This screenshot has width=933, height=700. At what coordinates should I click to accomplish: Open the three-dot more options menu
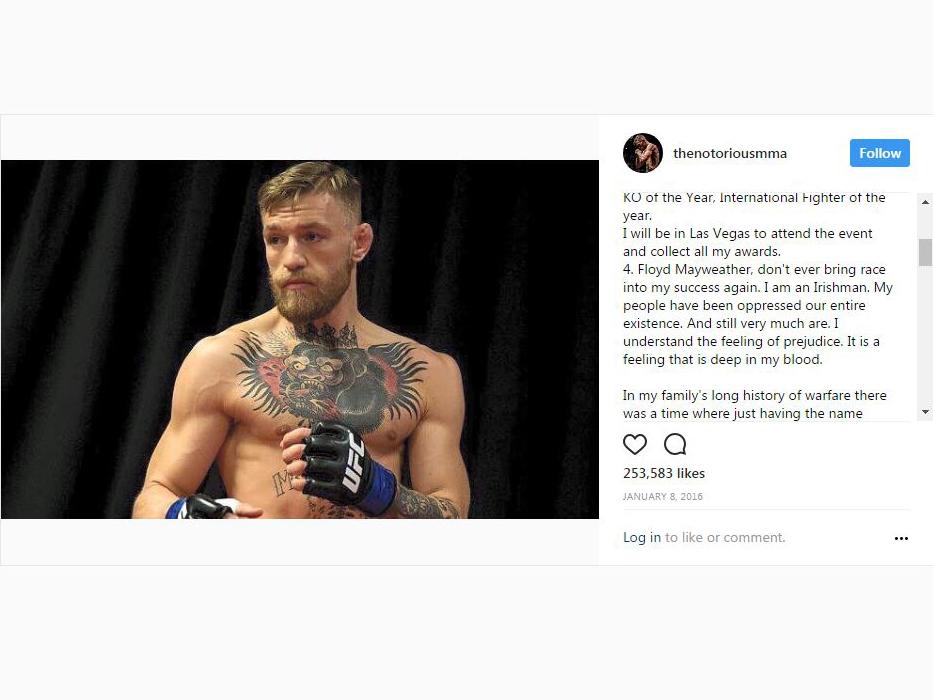click(901, 538)
